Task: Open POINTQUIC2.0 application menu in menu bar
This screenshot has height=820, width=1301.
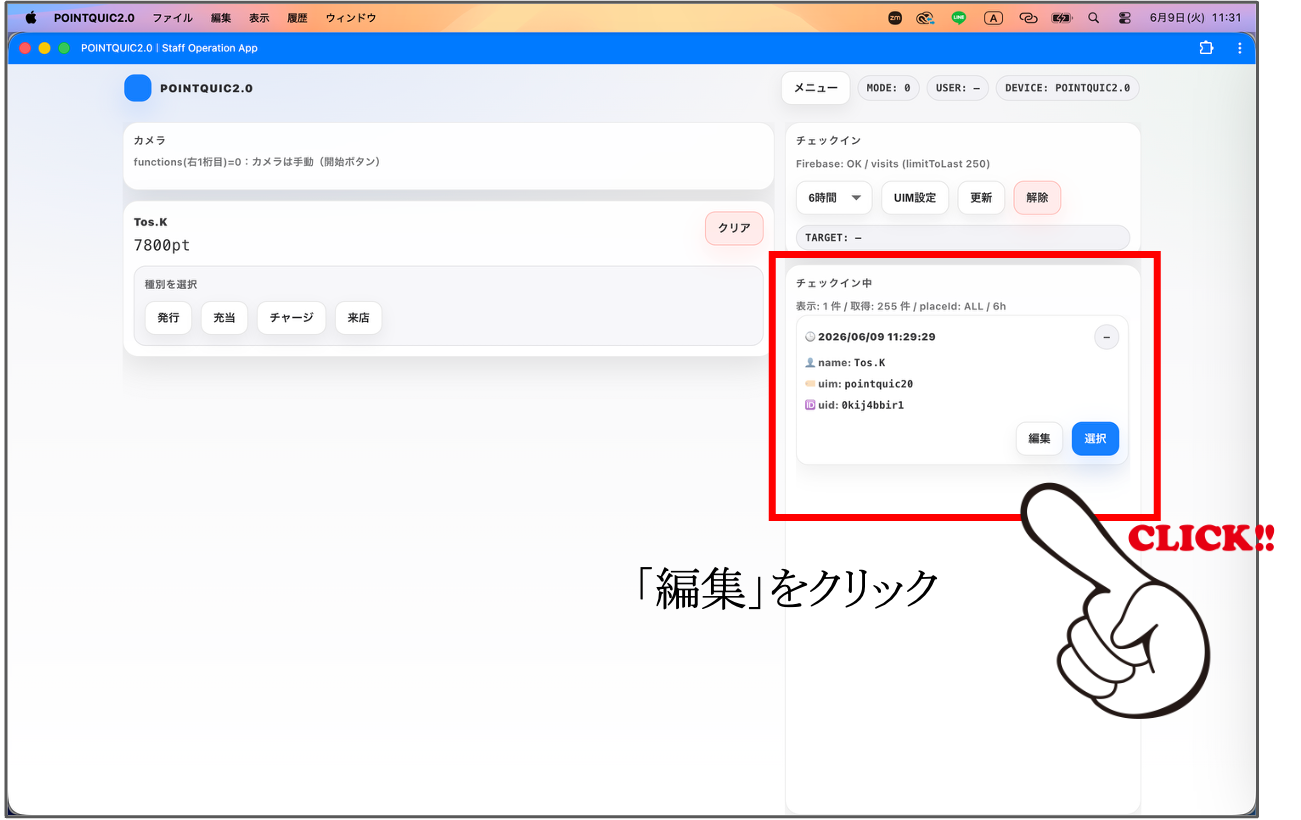Action: point(94,18)
